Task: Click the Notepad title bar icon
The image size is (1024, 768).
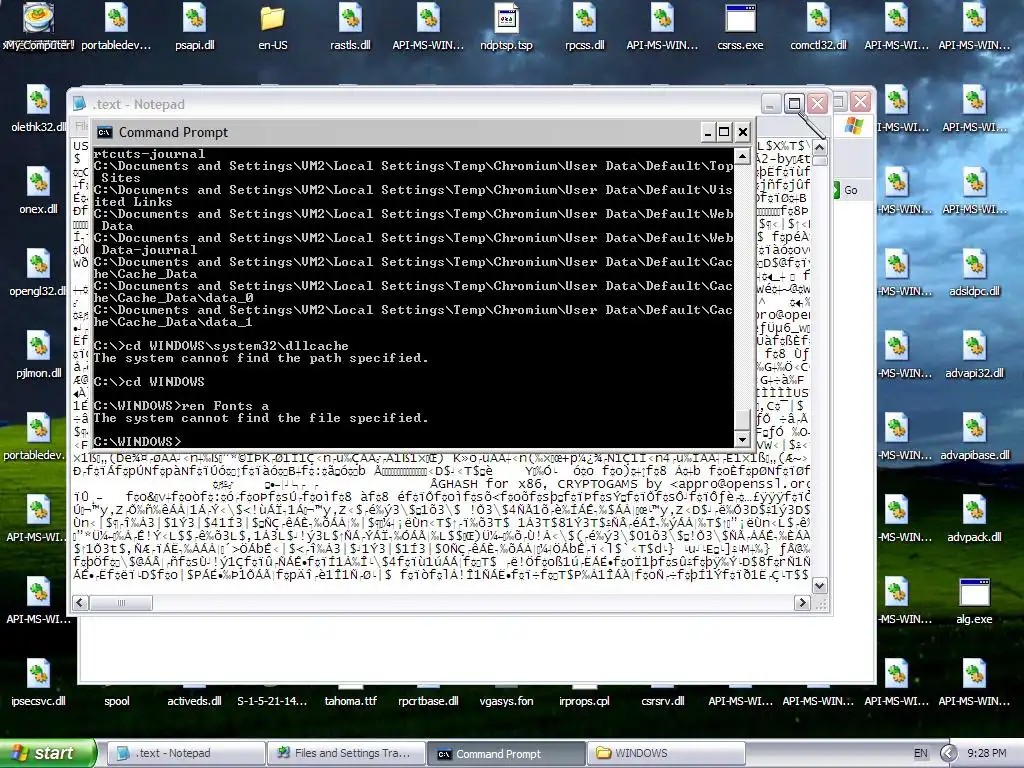Action: (x=80, y=104)
